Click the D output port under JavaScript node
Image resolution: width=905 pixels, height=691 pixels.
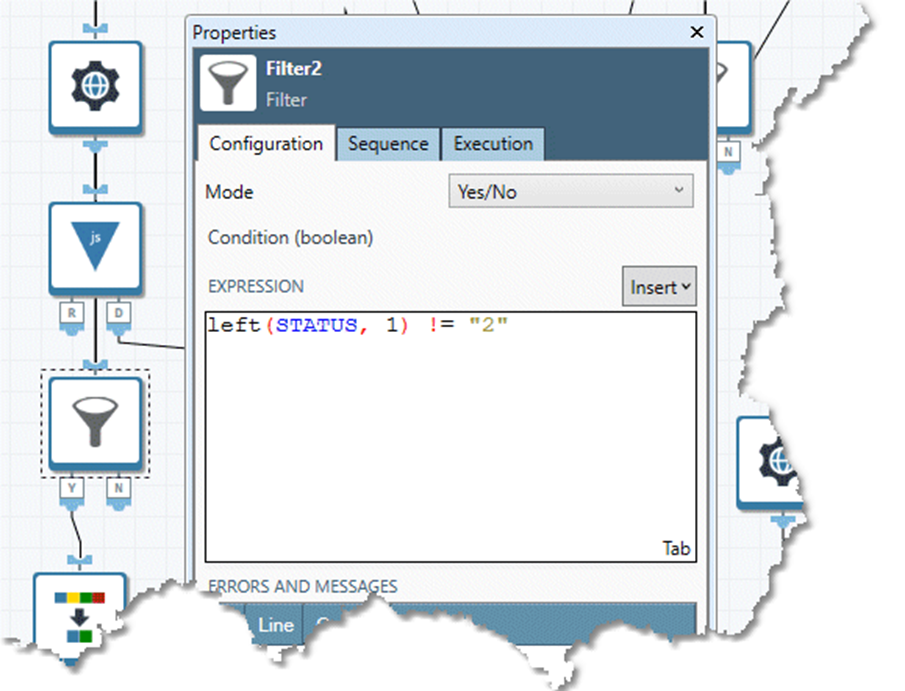(119, 313)
